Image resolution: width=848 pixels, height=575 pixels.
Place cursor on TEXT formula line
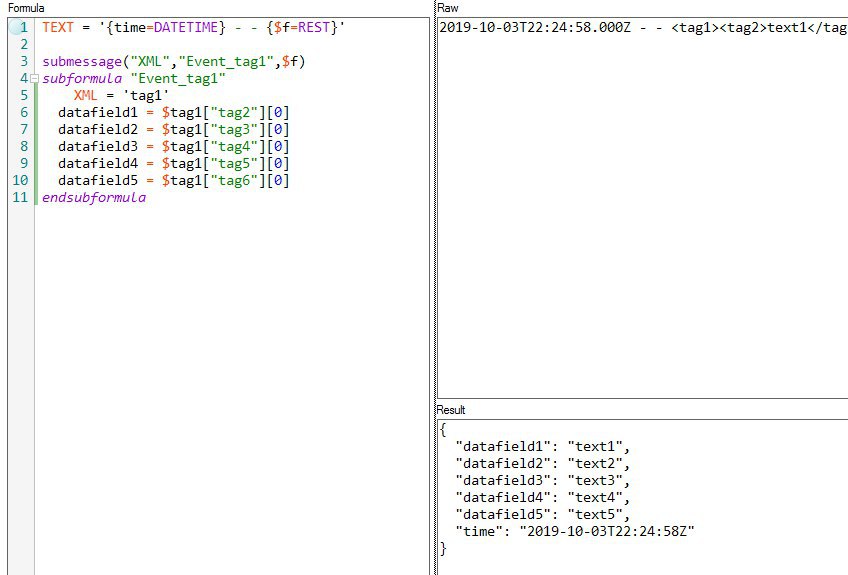[193, 27]
